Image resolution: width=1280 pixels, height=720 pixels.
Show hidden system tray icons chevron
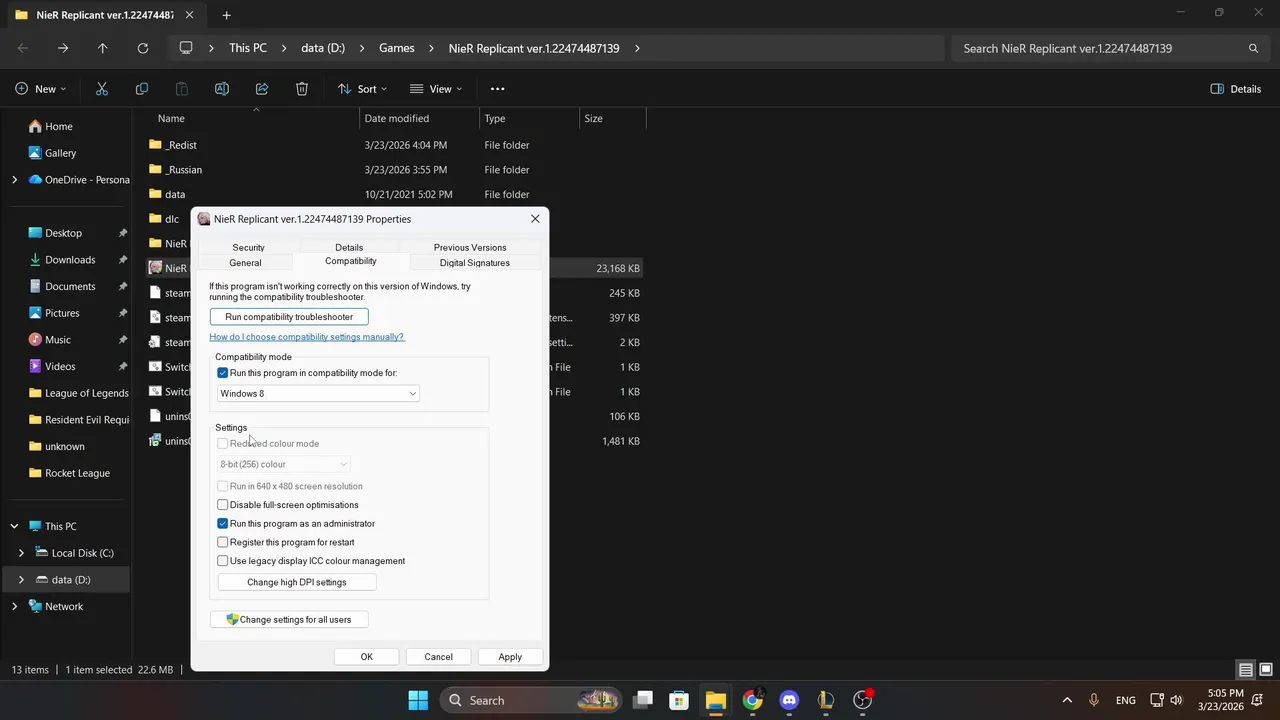pos(1067,700)
